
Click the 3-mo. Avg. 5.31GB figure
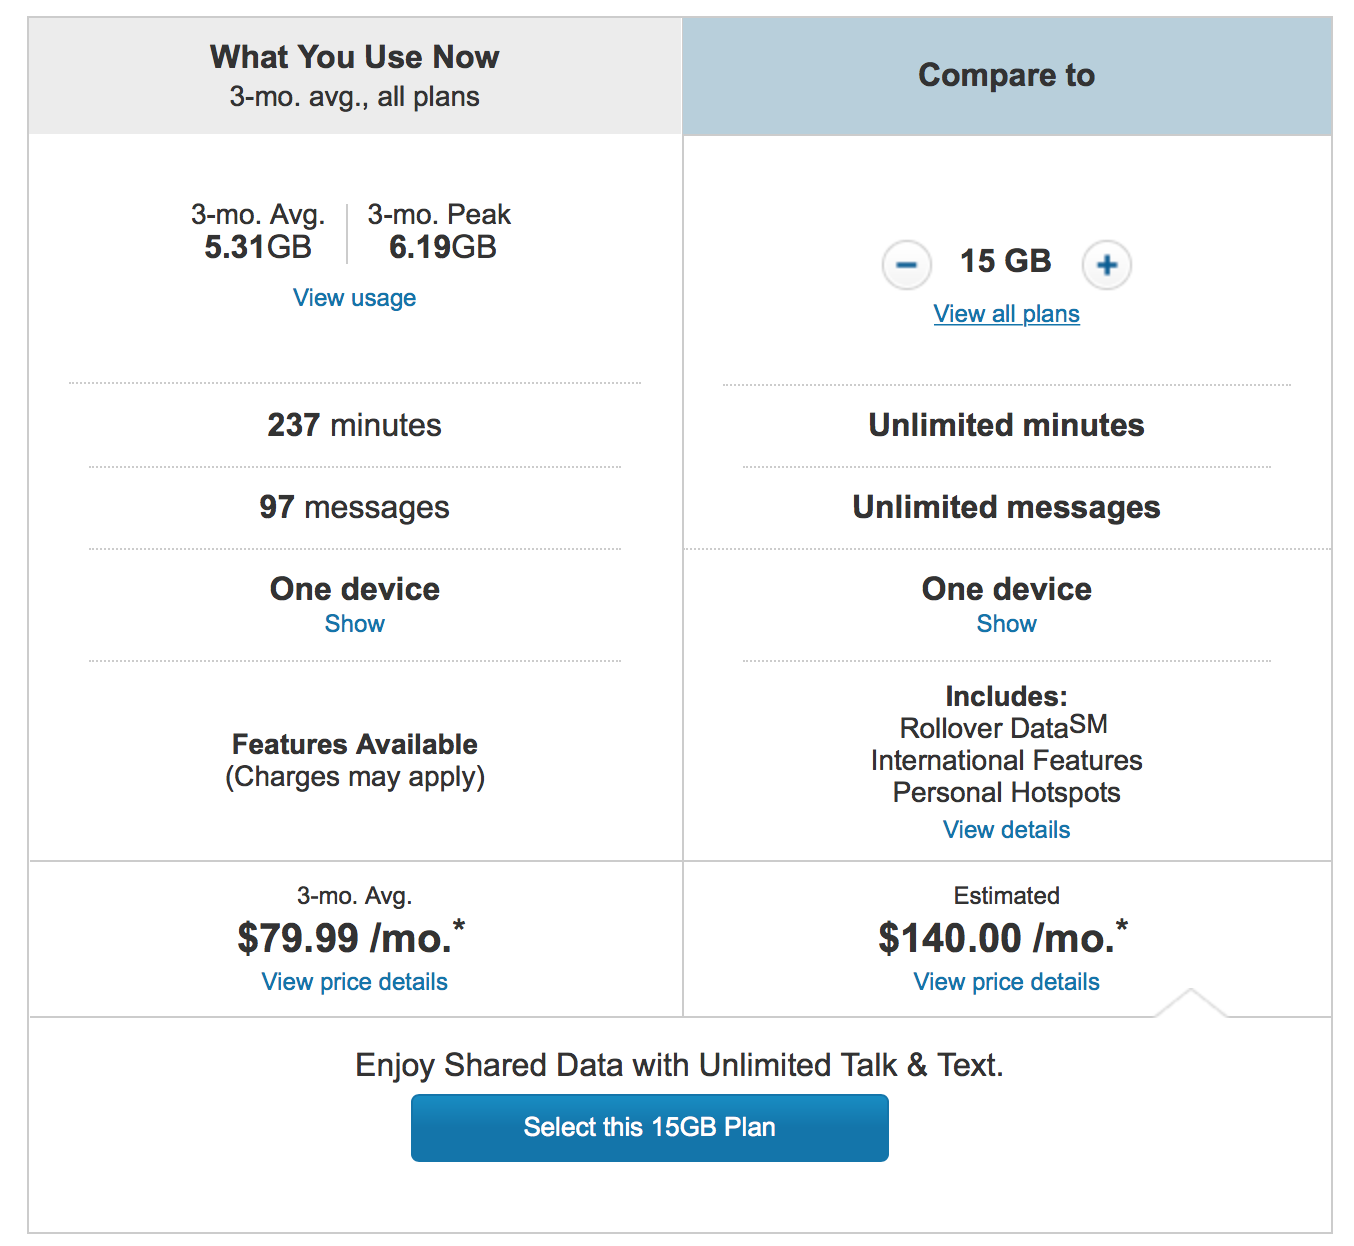tap(258, 232)
